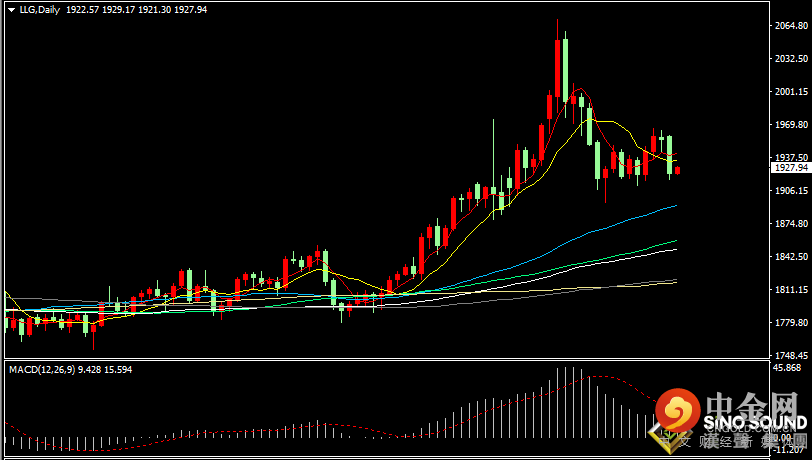Image resolution: width=812 pixels, height=460 pixels.
Task: Select the 45.868 MACD scale value
Action: point(787,368)
